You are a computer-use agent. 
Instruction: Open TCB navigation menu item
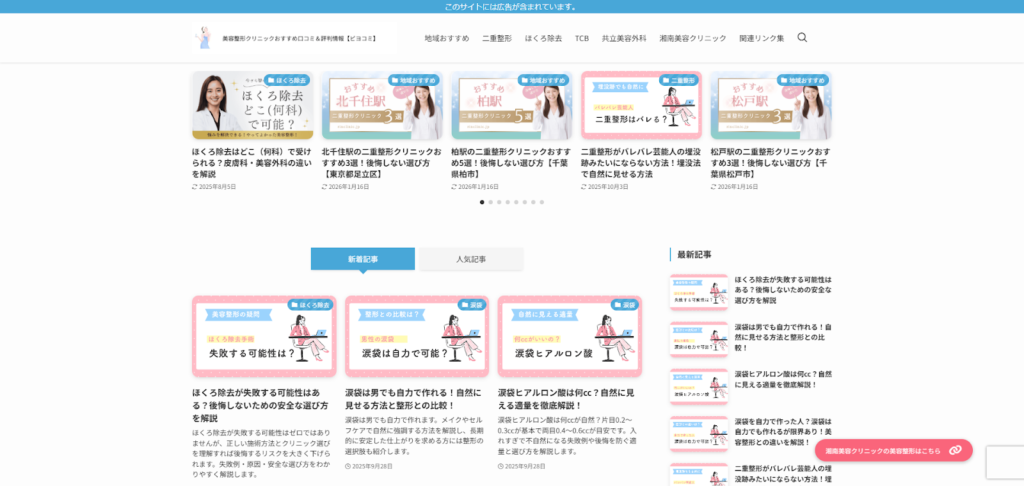(582, 38)
